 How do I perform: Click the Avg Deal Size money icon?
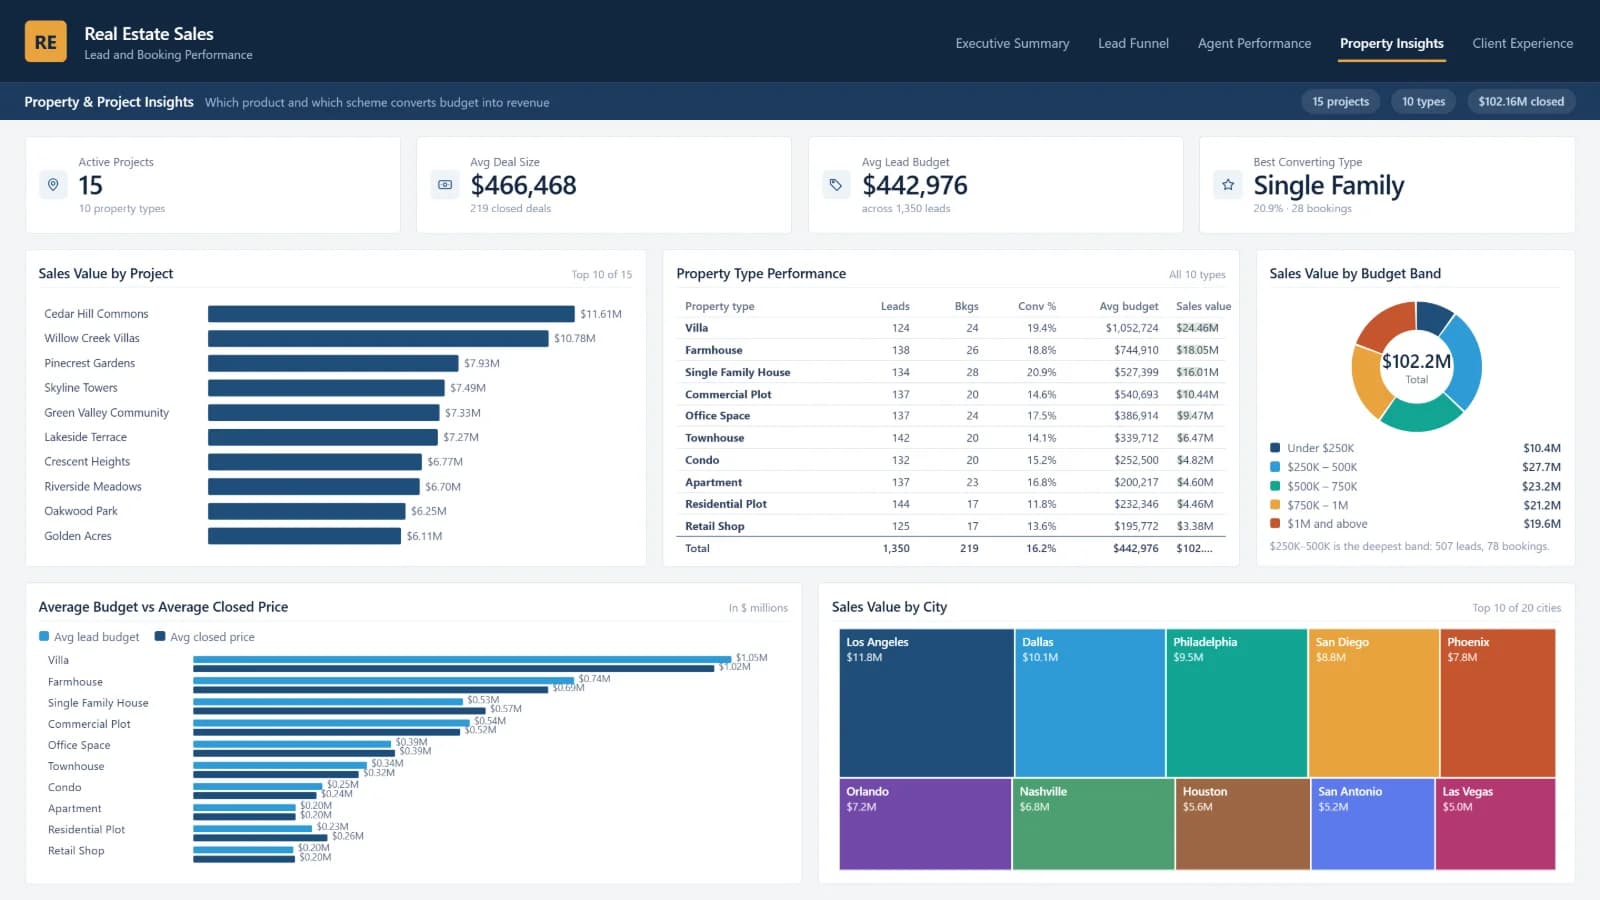tap(445, 185)
